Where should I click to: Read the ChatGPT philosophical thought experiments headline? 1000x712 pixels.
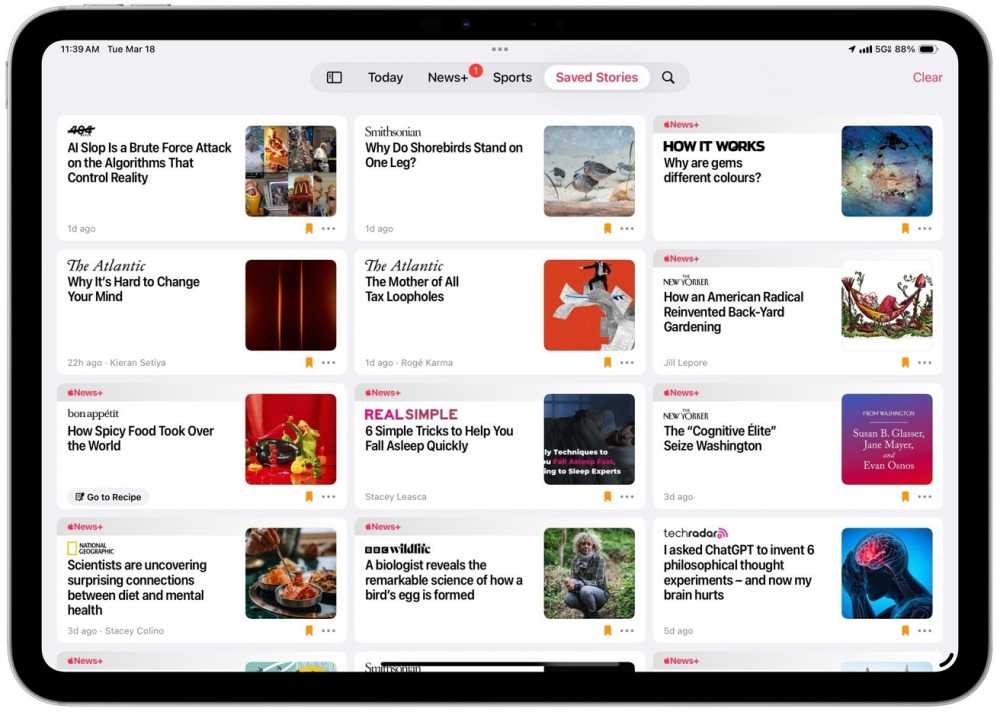coord(739,572)
